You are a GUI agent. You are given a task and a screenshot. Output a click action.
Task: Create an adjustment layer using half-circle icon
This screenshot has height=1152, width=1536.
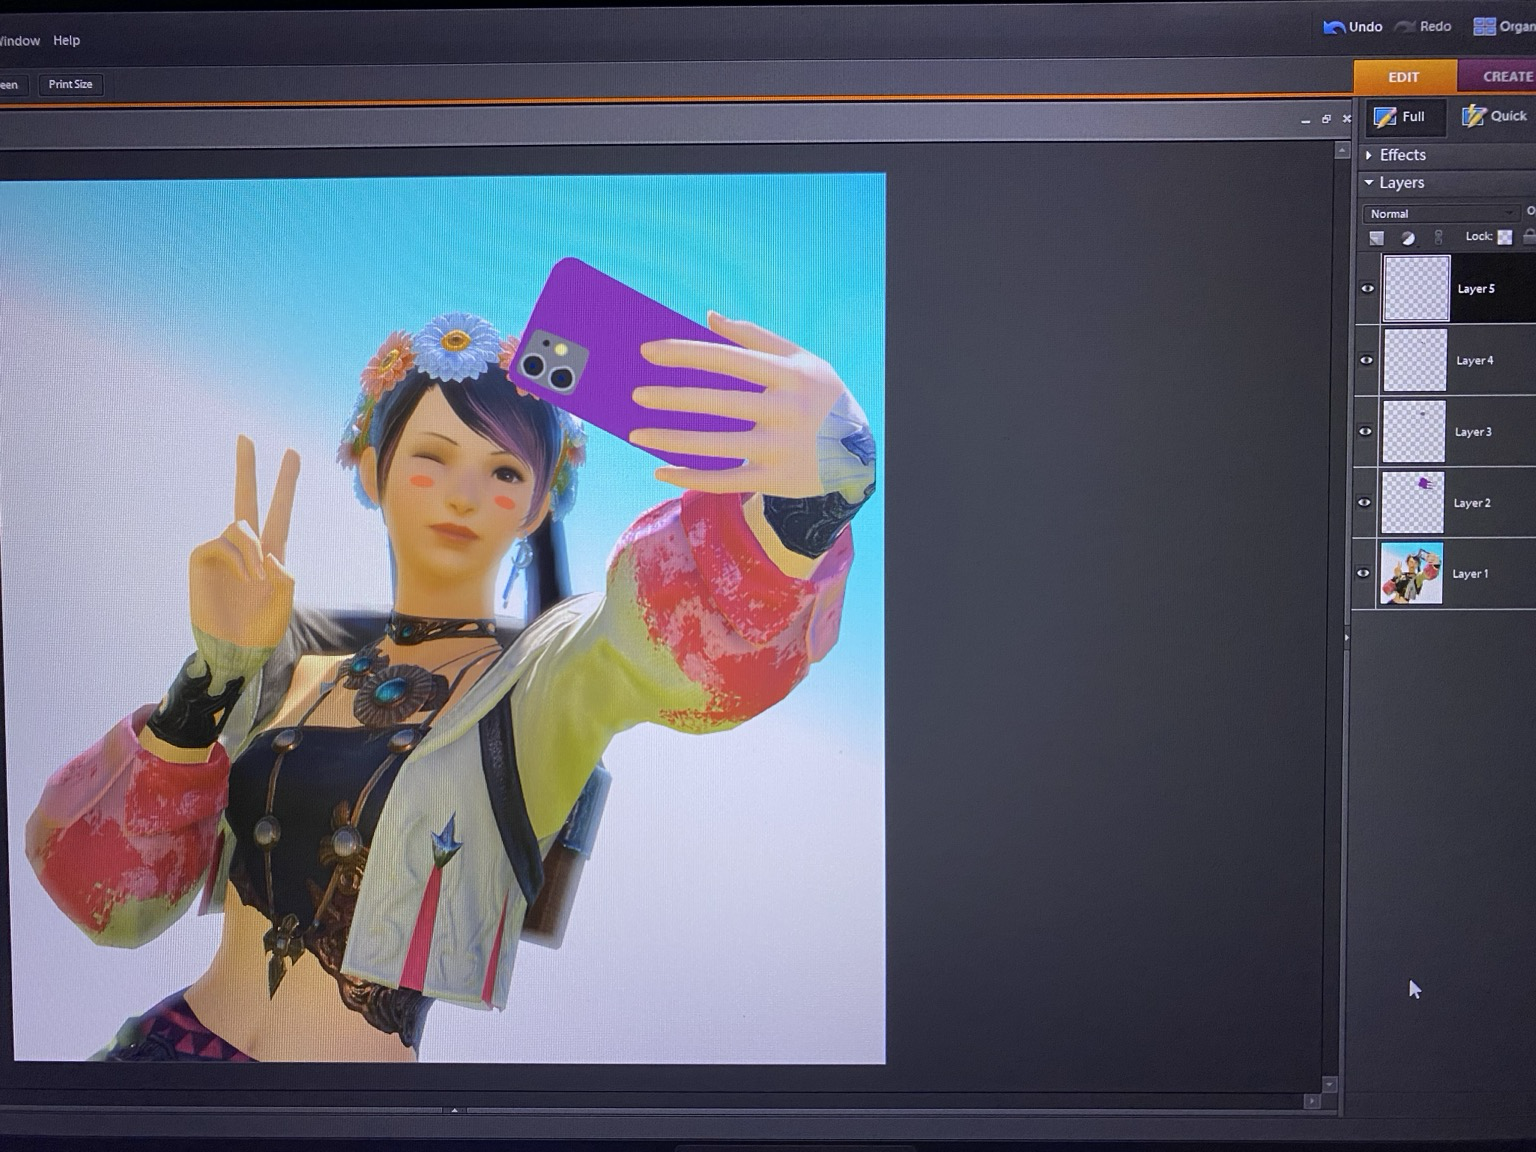[1408, 238]
